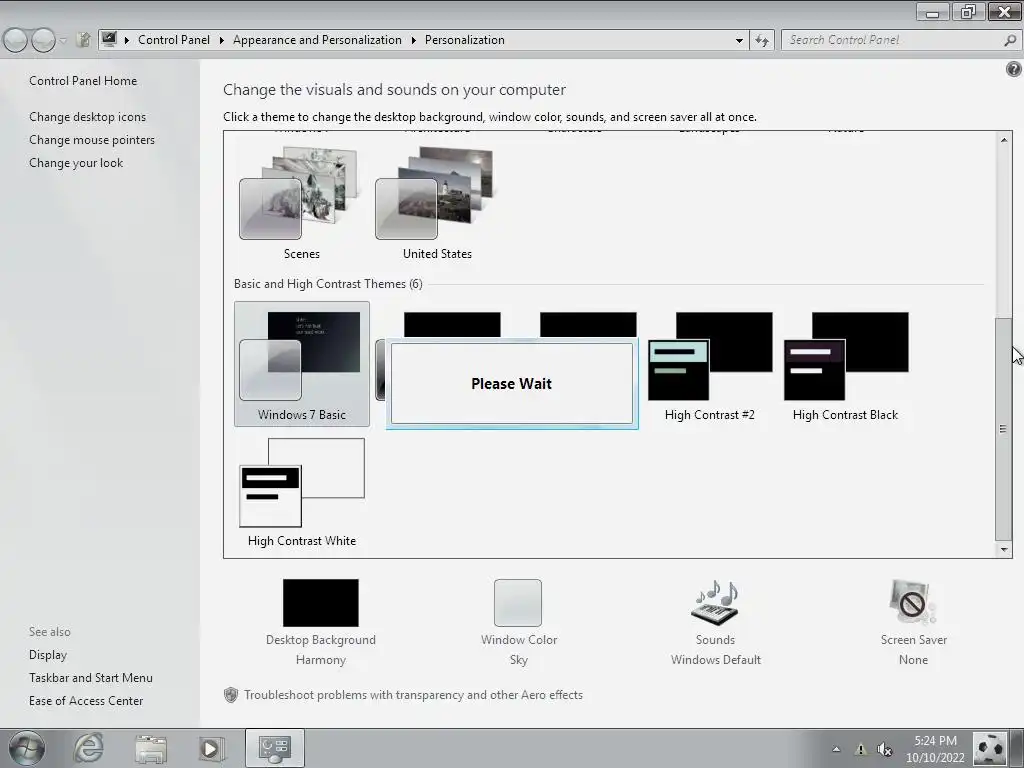1024x768 pixels.
Task: Click the Help question mark icon
Action: coord(1013,69)
